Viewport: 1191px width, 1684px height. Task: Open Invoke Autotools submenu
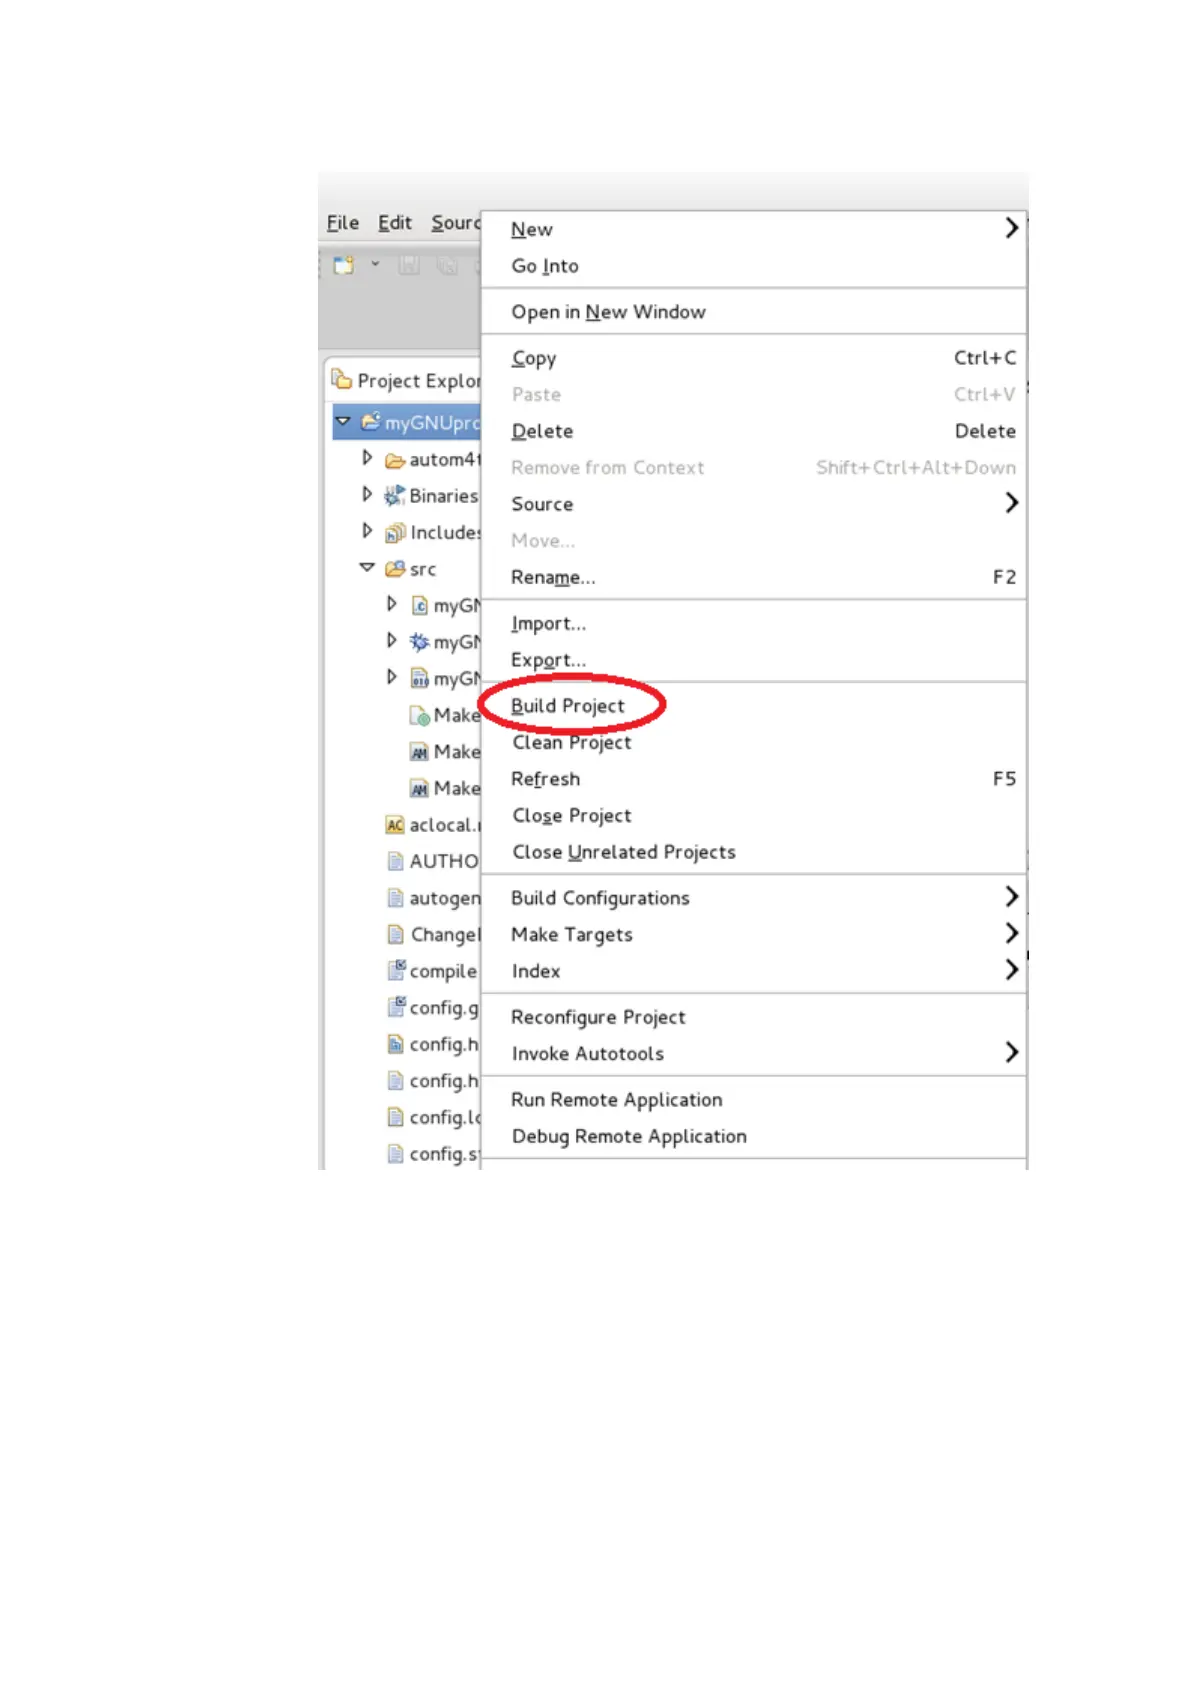click(x=754, y=1054)
